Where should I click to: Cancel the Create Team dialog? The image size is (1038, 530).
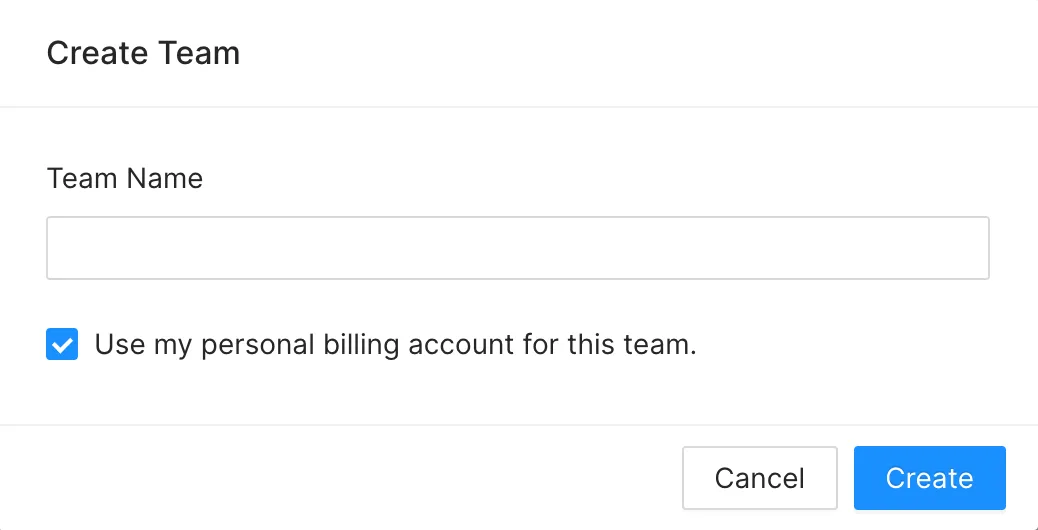tap(760, 478)
